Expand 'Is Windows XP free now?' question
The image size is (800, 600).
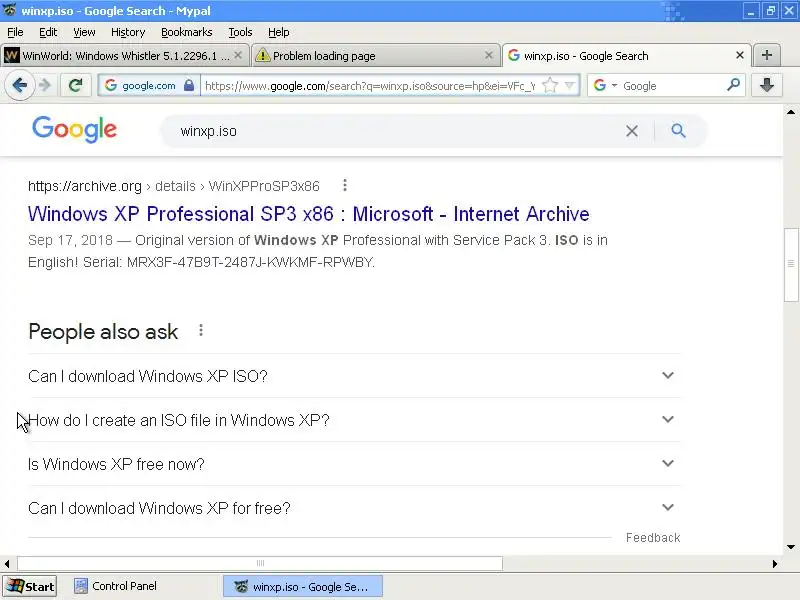[x=354, y=464]
